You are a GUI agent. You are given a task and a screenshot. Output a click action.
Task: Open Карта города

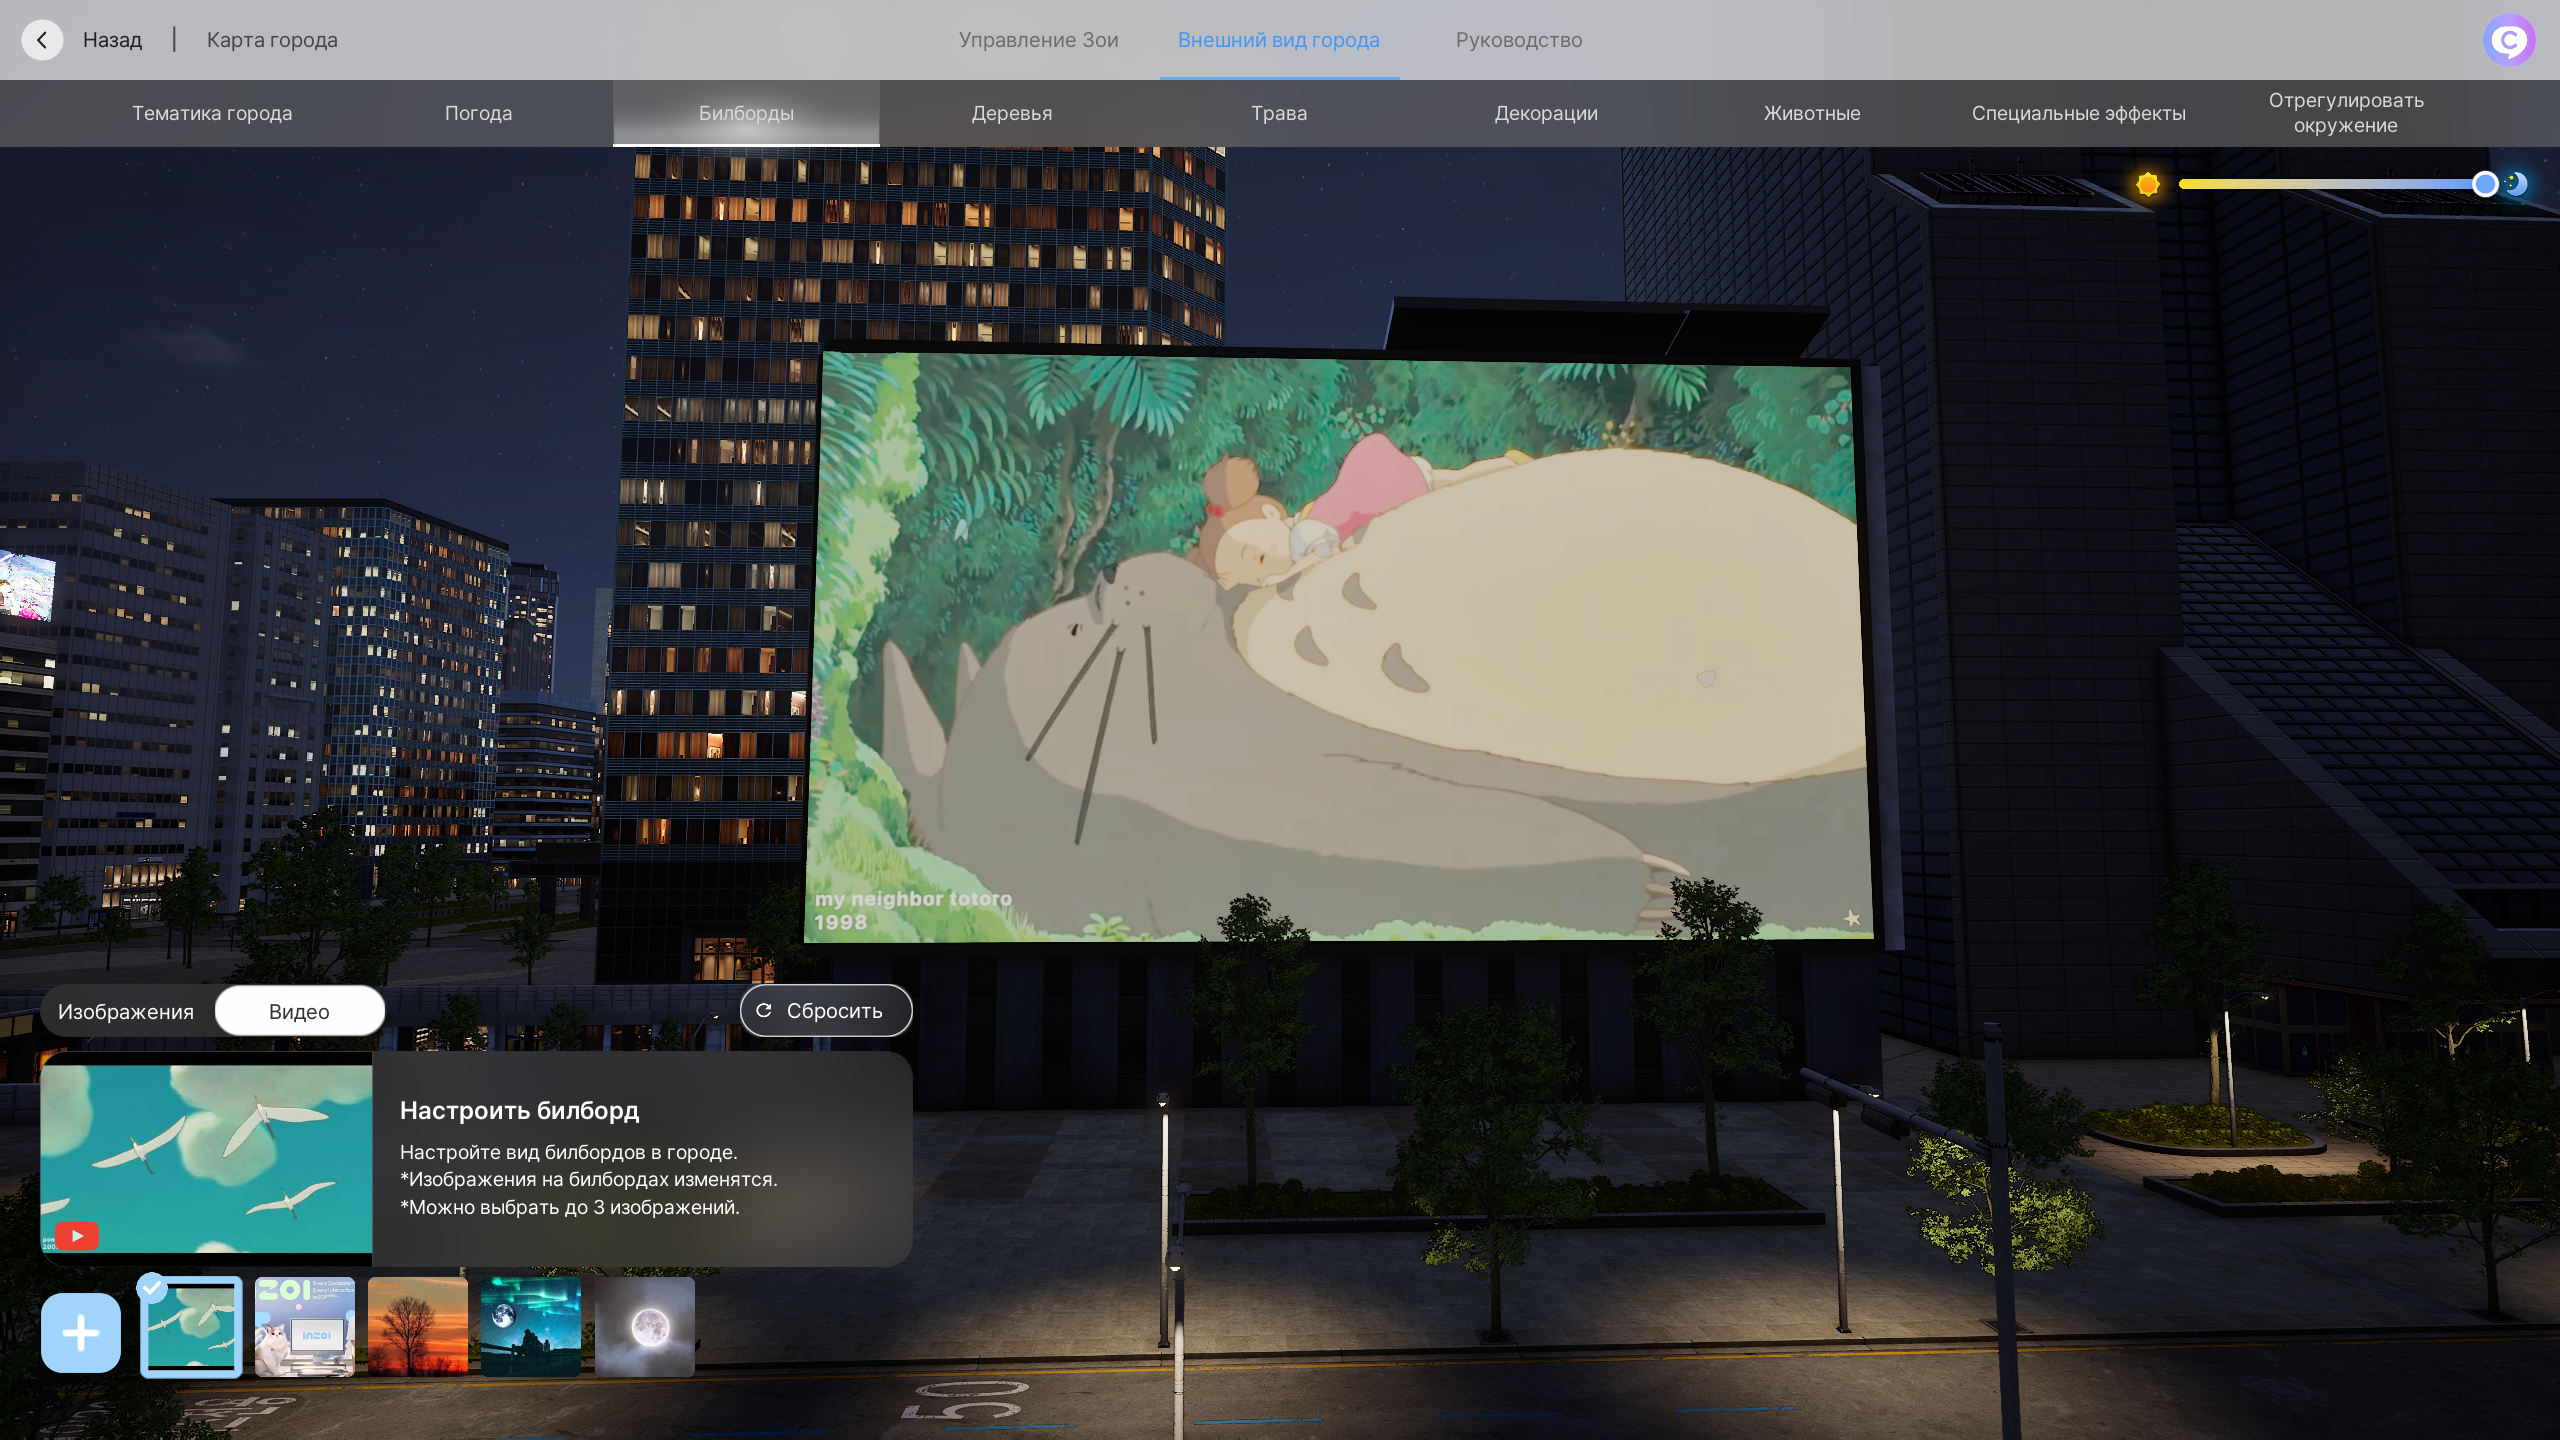coord(272,40)
